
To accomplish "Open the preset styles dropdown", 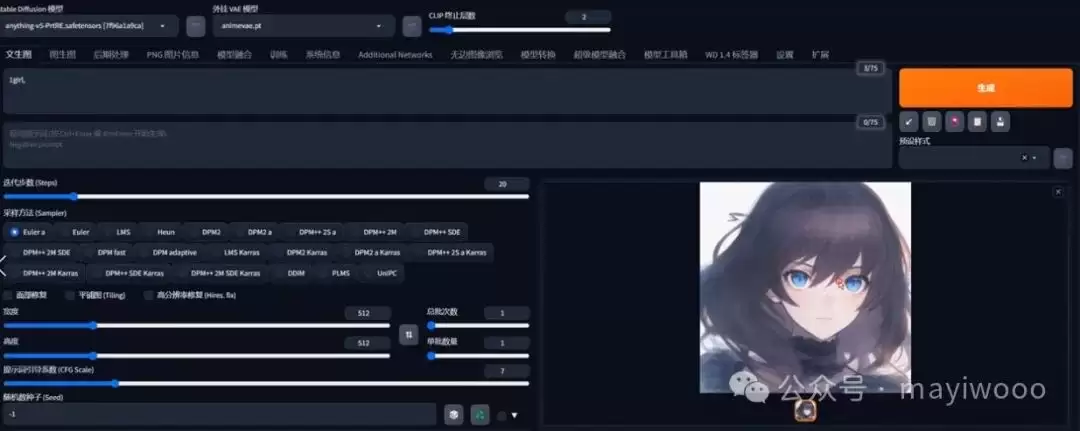I will point(974,158).
